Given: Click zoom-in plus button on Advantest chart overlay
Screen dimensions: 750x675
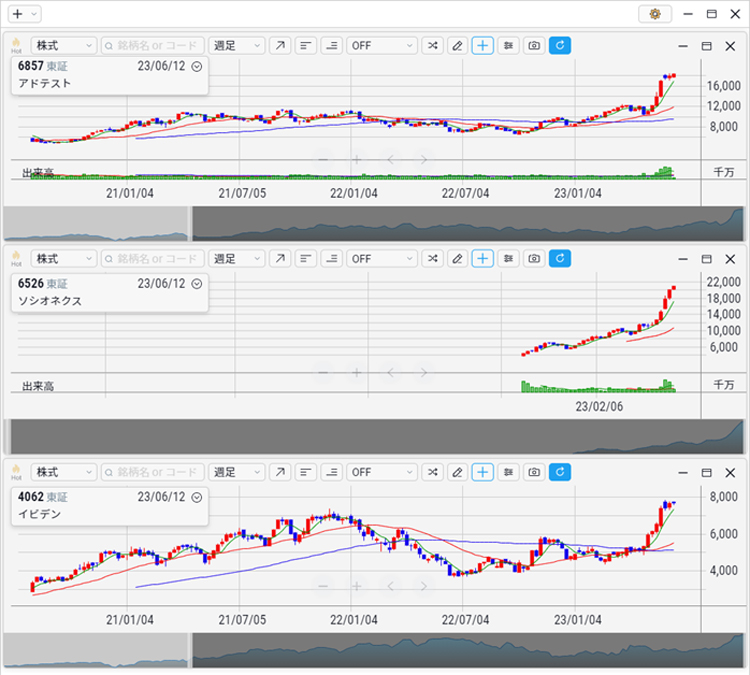Looking at the screenshot, I should coord(356,159).
